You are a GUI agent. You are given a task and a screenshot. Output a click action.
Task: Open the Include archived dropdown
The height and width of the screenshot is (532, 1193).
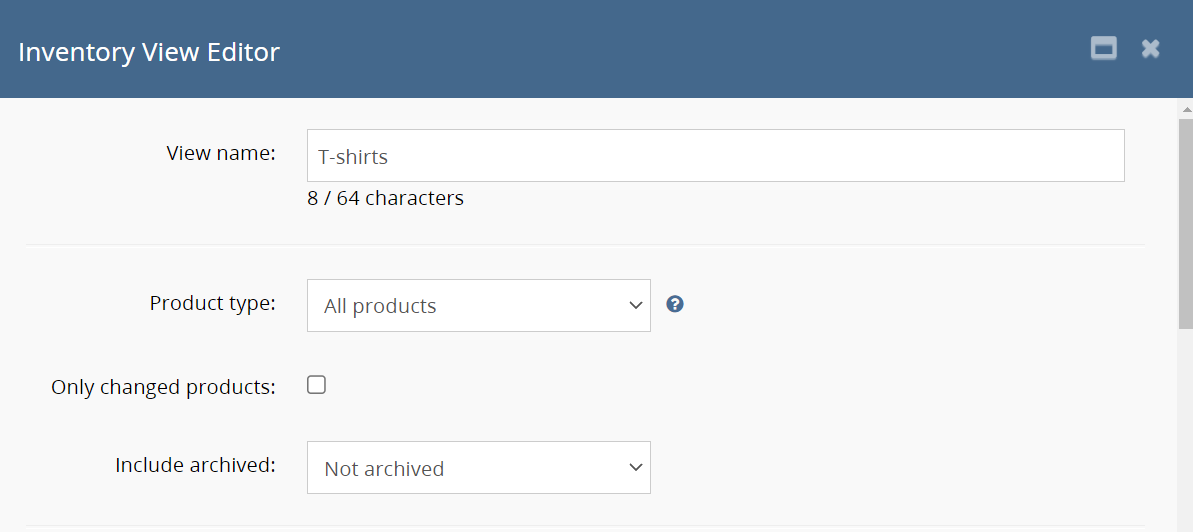coord(478,467)
